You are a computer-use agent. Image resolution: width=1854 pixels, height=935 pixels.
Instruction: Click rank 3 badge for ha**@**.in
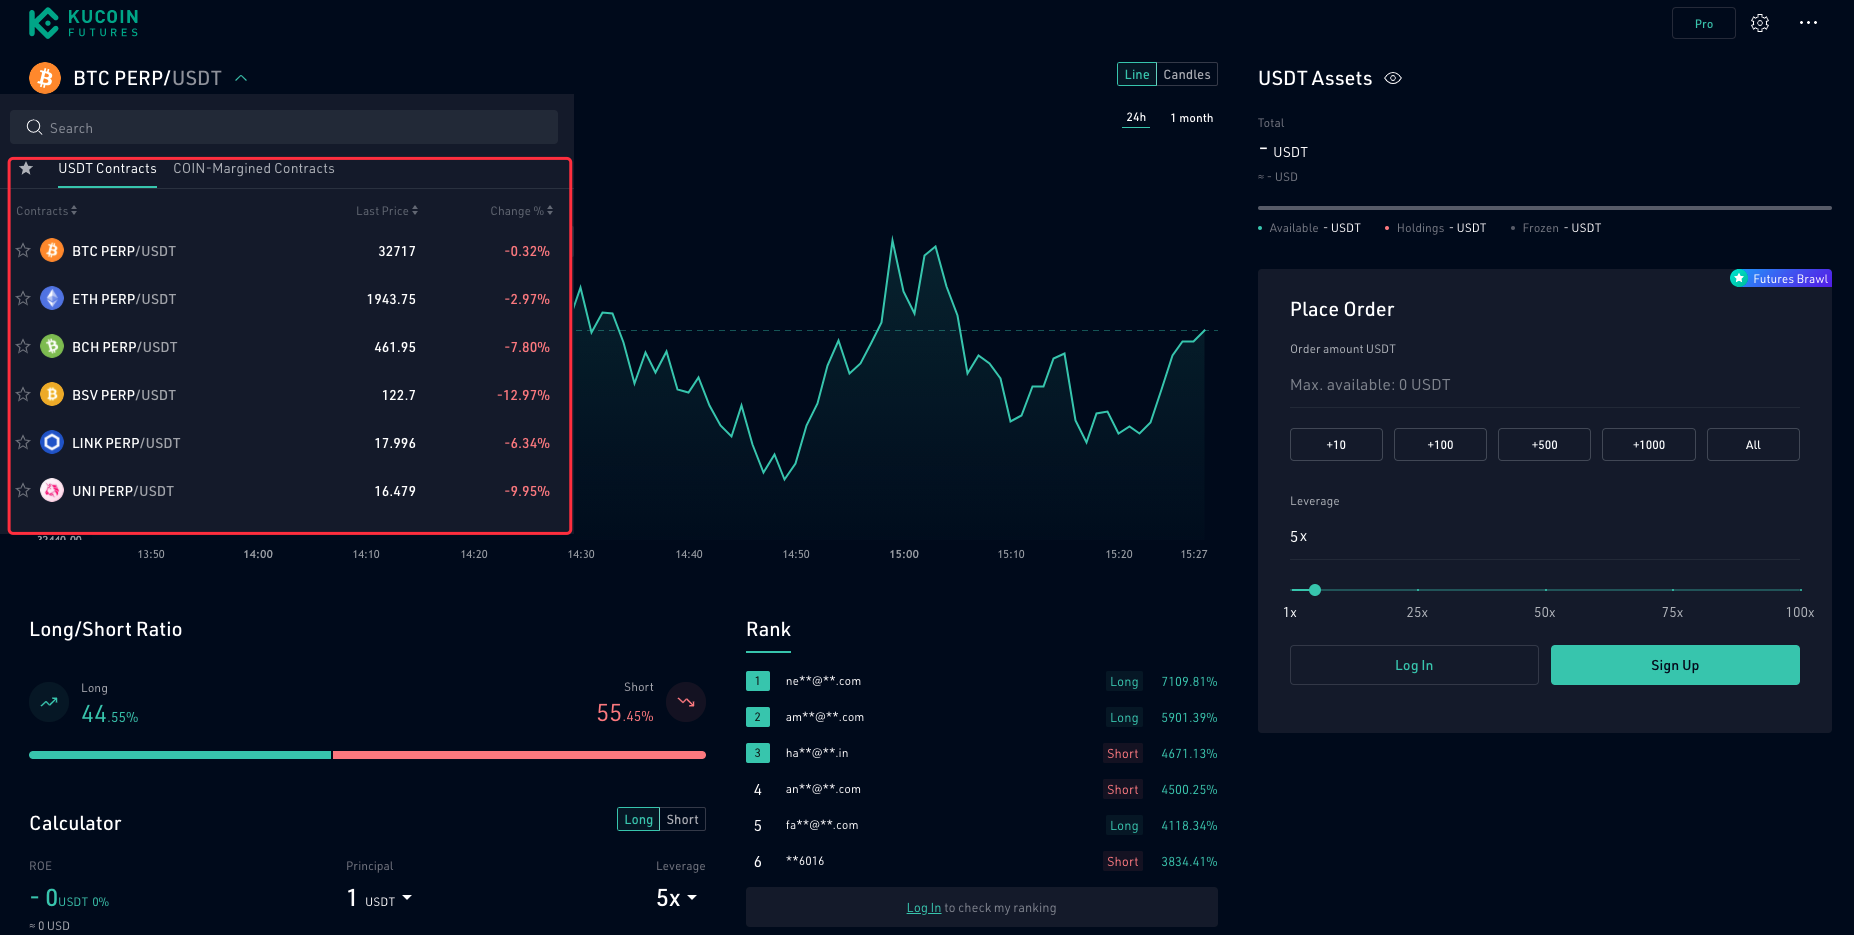point(757,753)
